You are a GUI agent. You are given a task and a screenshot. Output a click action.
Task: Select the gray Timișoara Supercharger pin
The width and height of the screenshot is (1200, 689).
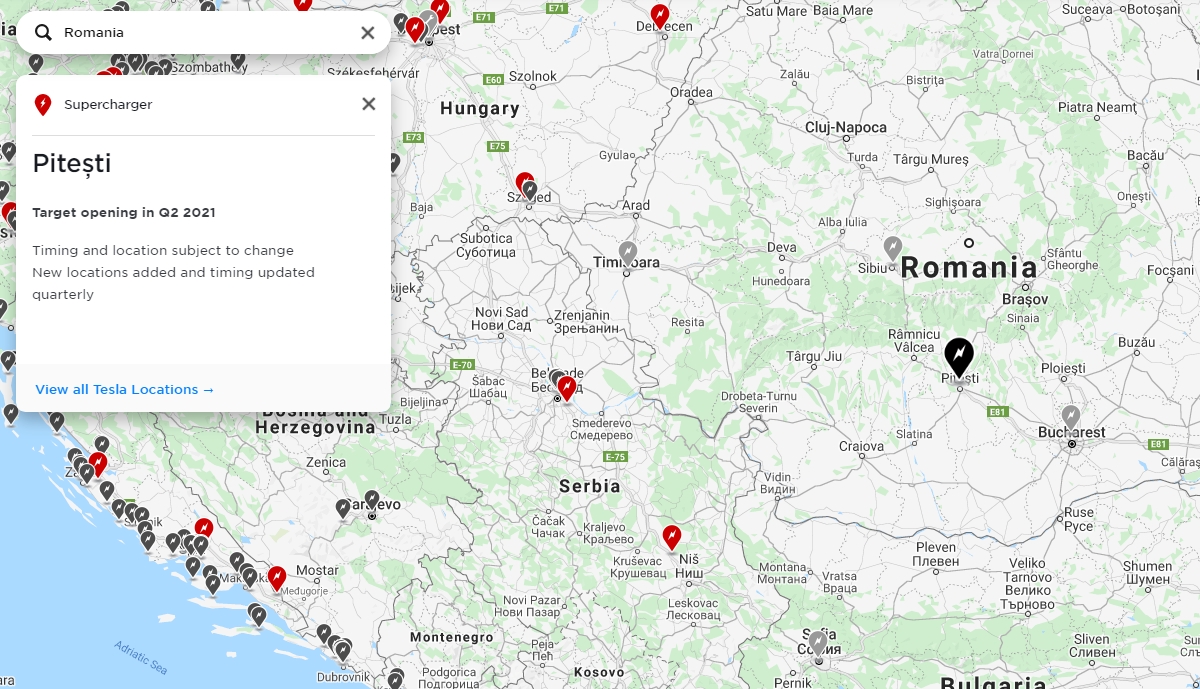(628, 253)
